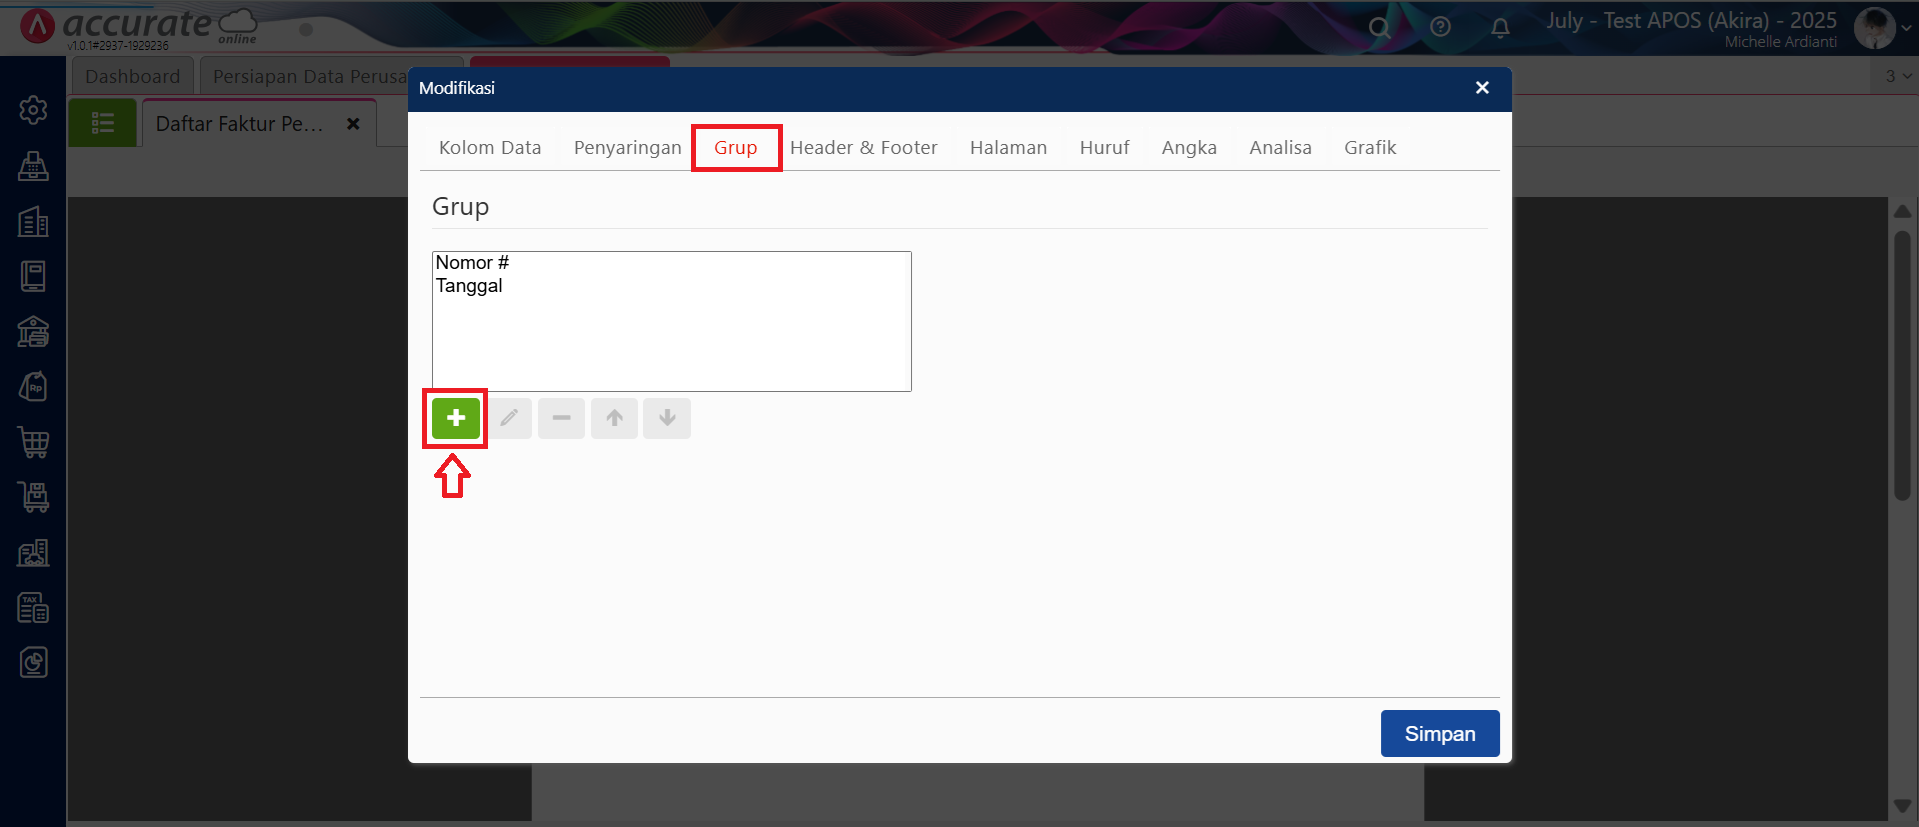Click the minus remove group icon

562,418
